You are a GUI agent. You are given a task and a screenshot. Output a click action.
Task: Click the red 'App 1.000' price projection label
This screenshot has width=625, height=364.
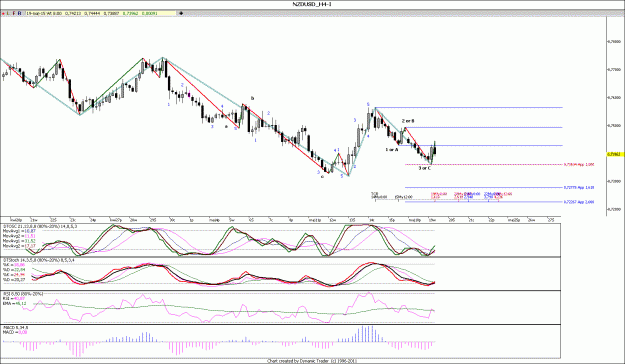tap(579, 164)
